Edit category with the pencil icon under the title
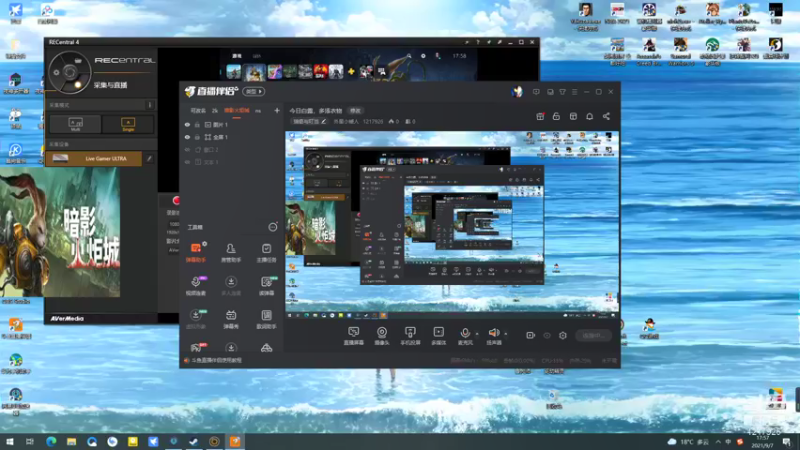800x450 pixels. pyautogui.click(x=324, y=121)
